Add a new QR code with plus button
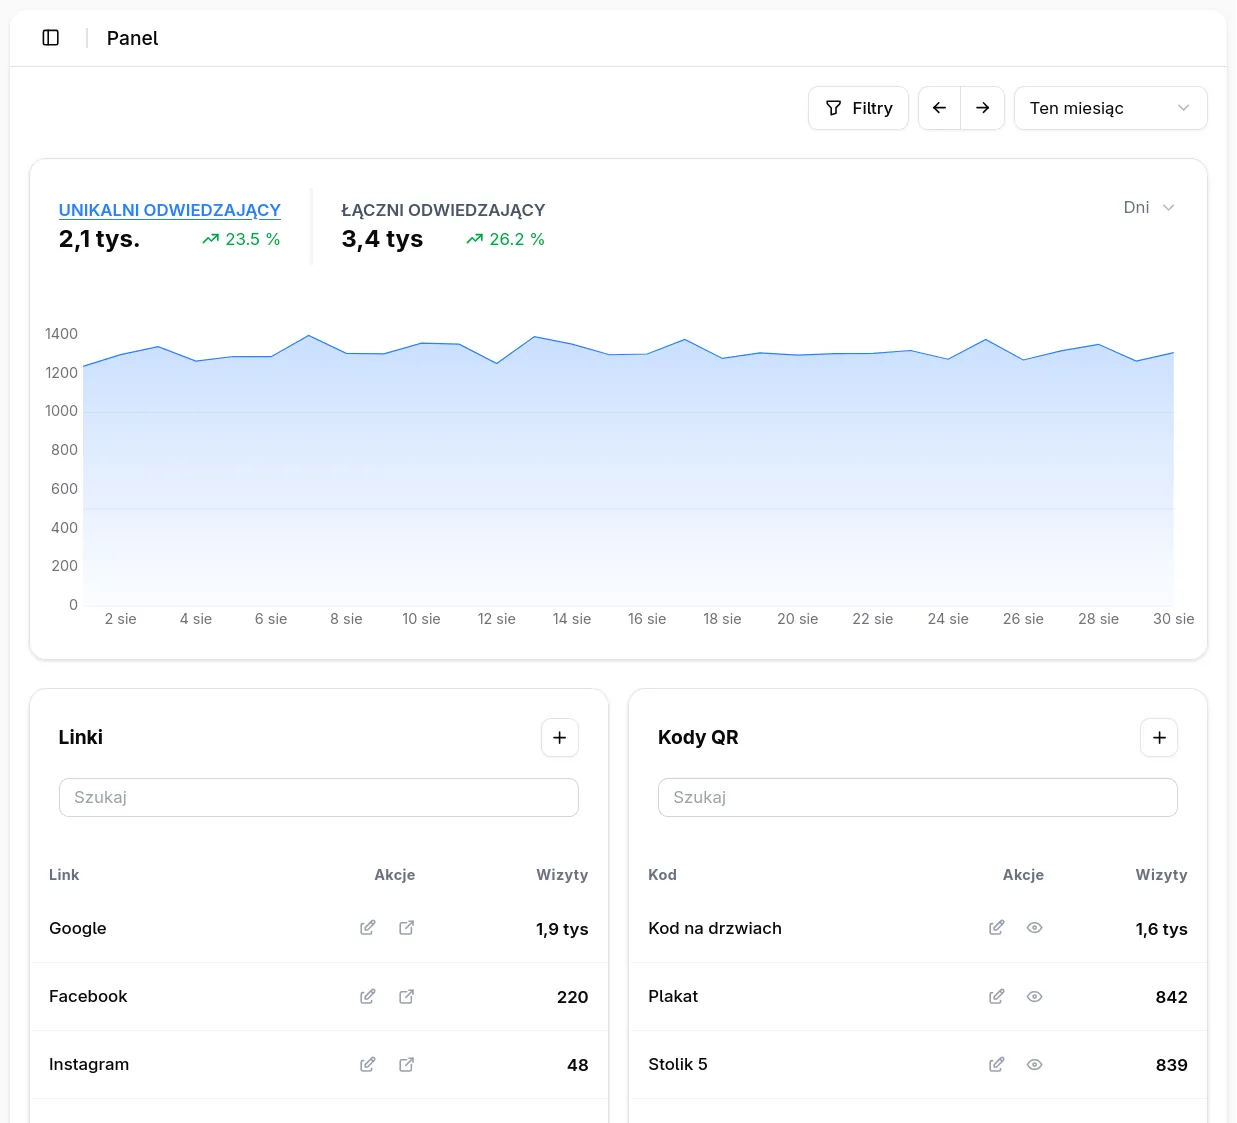The height and width of the screenshot is (1123, 1237). coord(1159,738)
